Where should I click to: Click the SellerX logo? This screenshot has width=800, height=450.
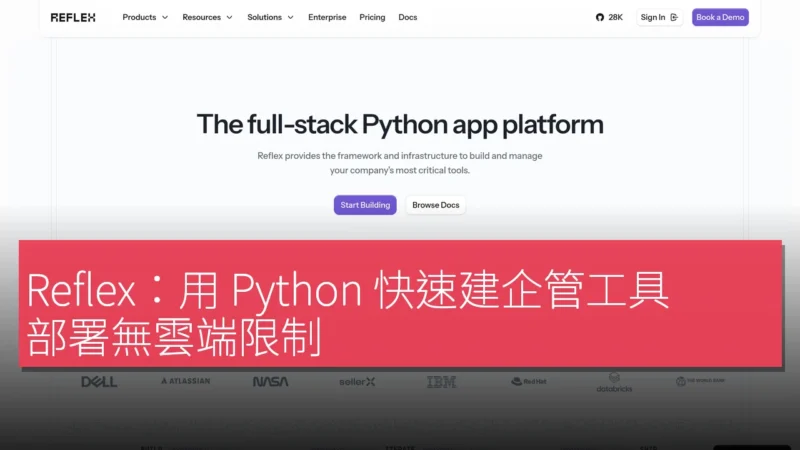[357, 382]
